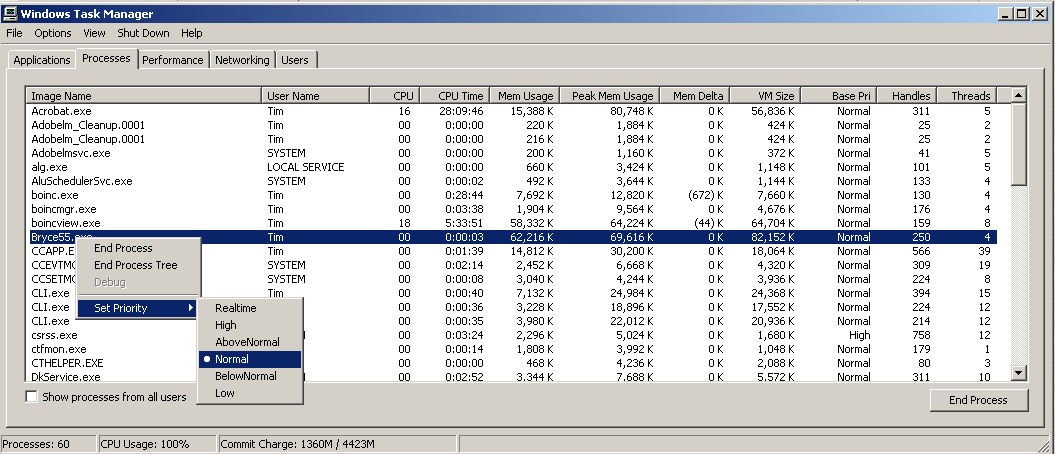Set priority to High

225,325
